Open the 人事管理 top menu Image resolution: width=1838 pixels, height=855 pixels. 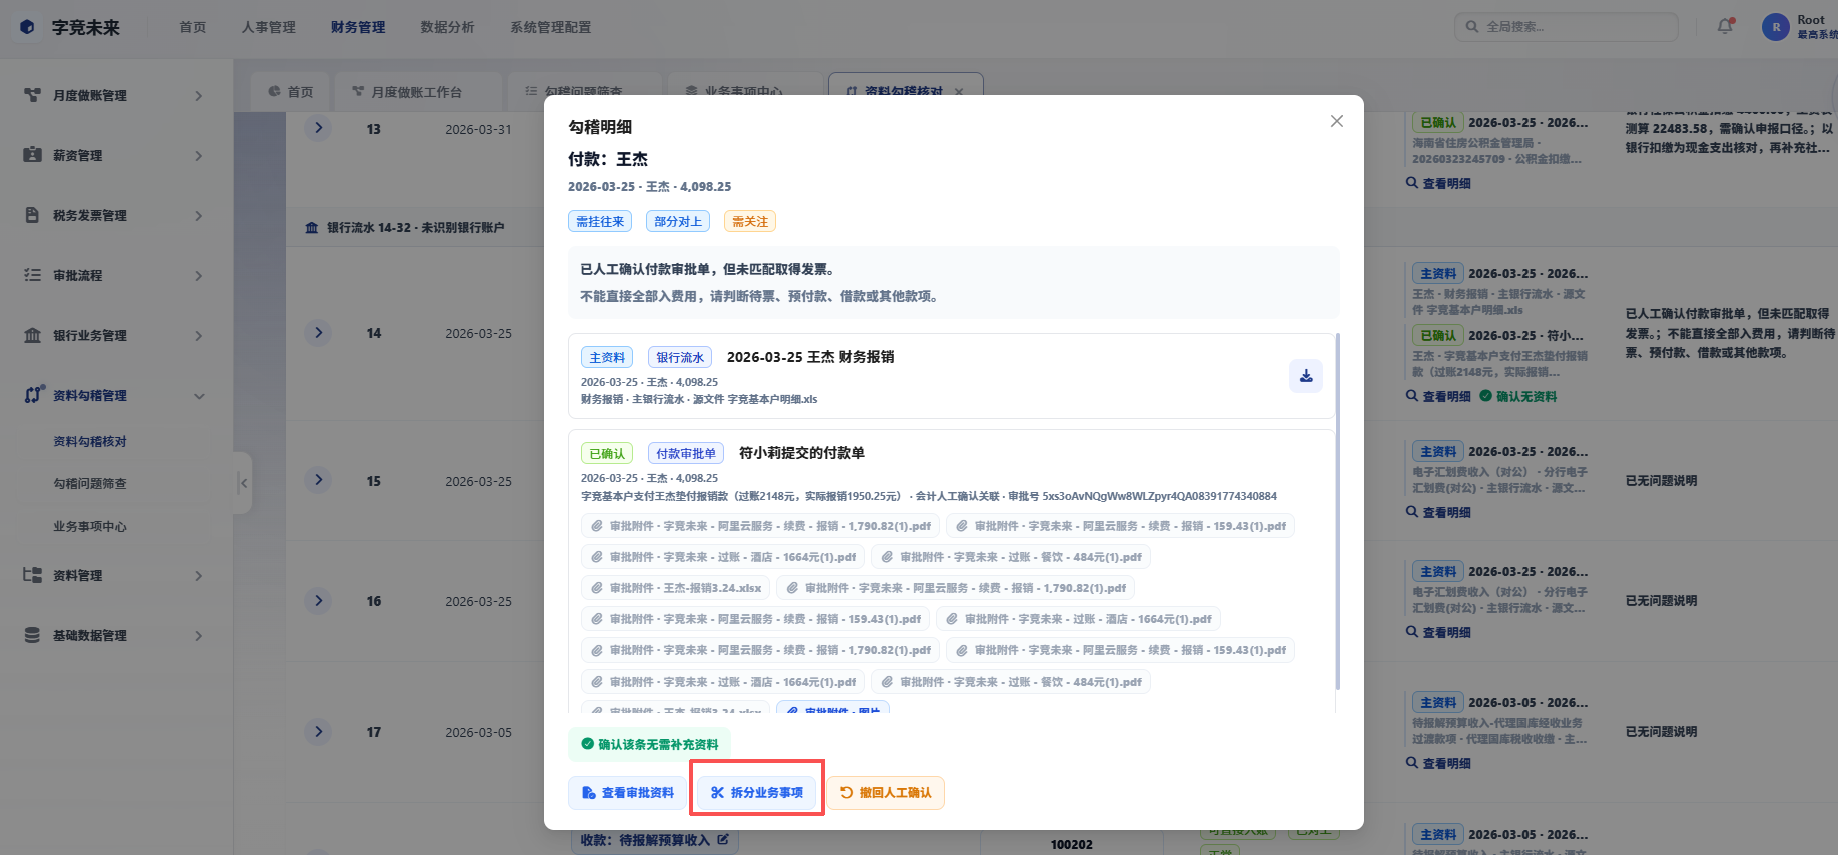click(x=268, y=27)
